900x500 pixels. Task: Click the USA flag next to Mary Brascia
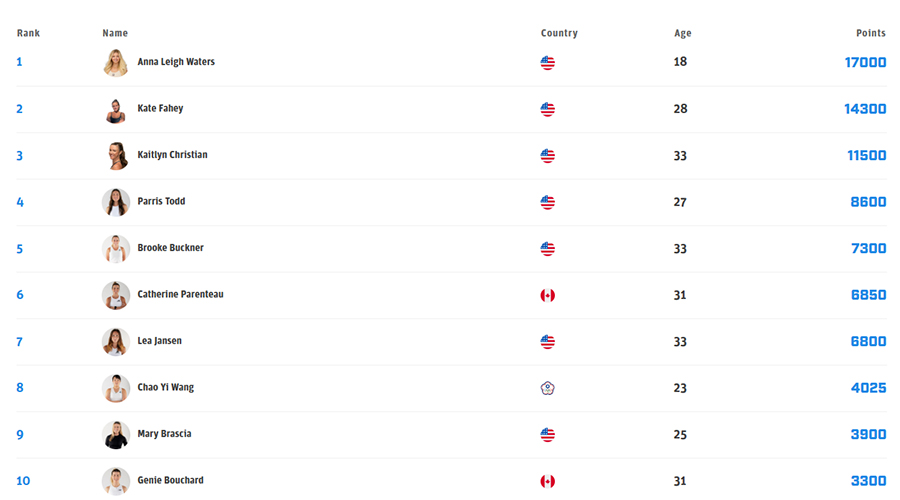[x=547, y=435]
